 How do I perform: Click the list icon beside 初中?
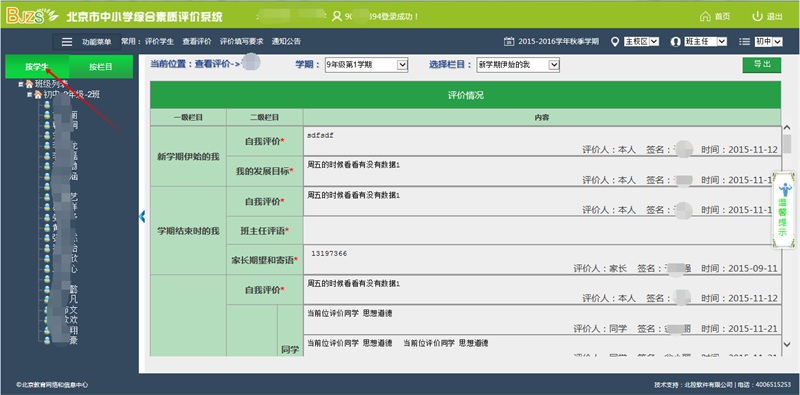(x=744, y=42)
